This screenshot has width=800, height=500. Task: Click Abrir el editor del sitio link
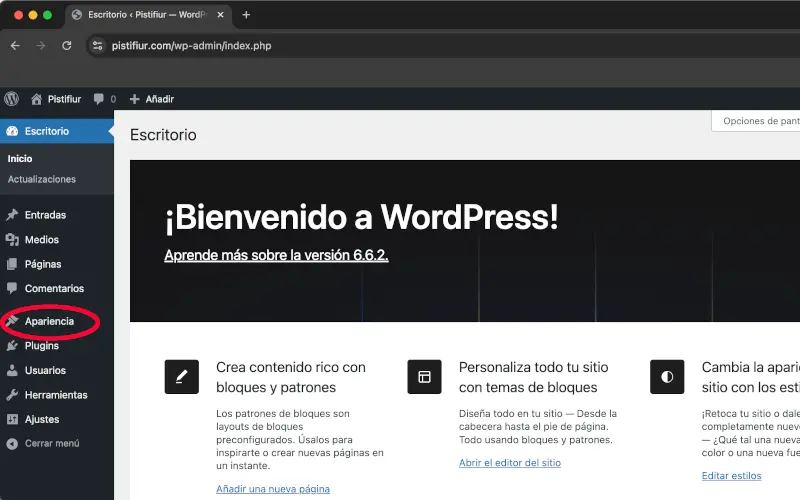click(510, 463)
